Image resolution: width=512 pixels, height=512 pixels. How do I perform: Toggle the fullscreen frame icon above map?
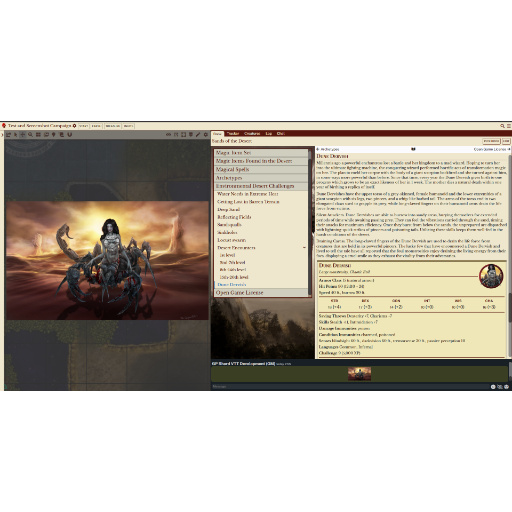tap(183, 135)
